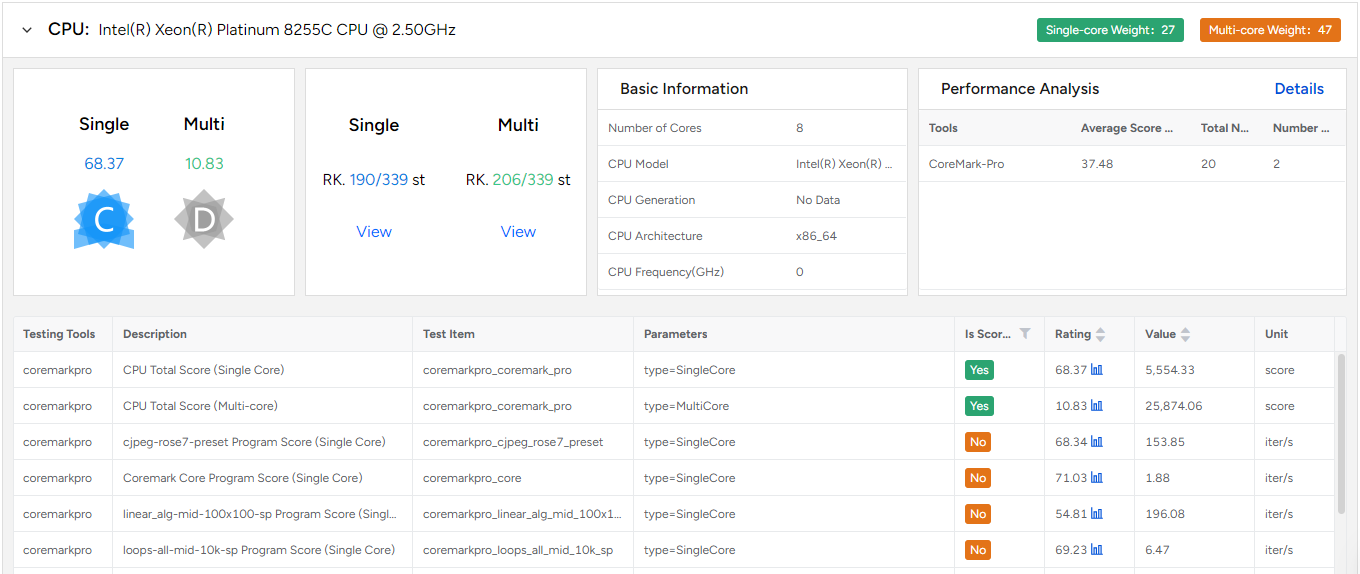
Task: View the Multi core ranking
Action: click(x=518, y=232)
